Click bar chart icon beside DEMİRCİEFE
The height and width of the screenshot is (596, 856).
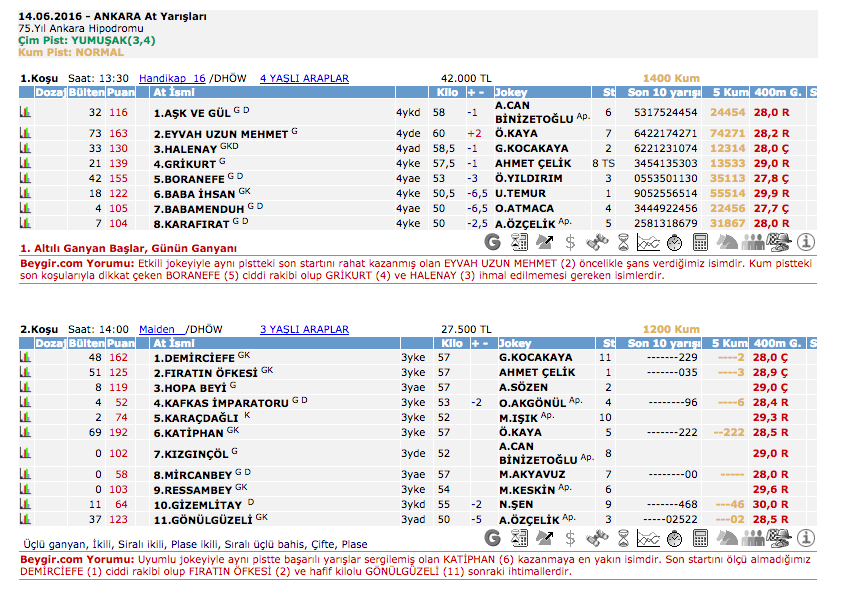(26, 357)
